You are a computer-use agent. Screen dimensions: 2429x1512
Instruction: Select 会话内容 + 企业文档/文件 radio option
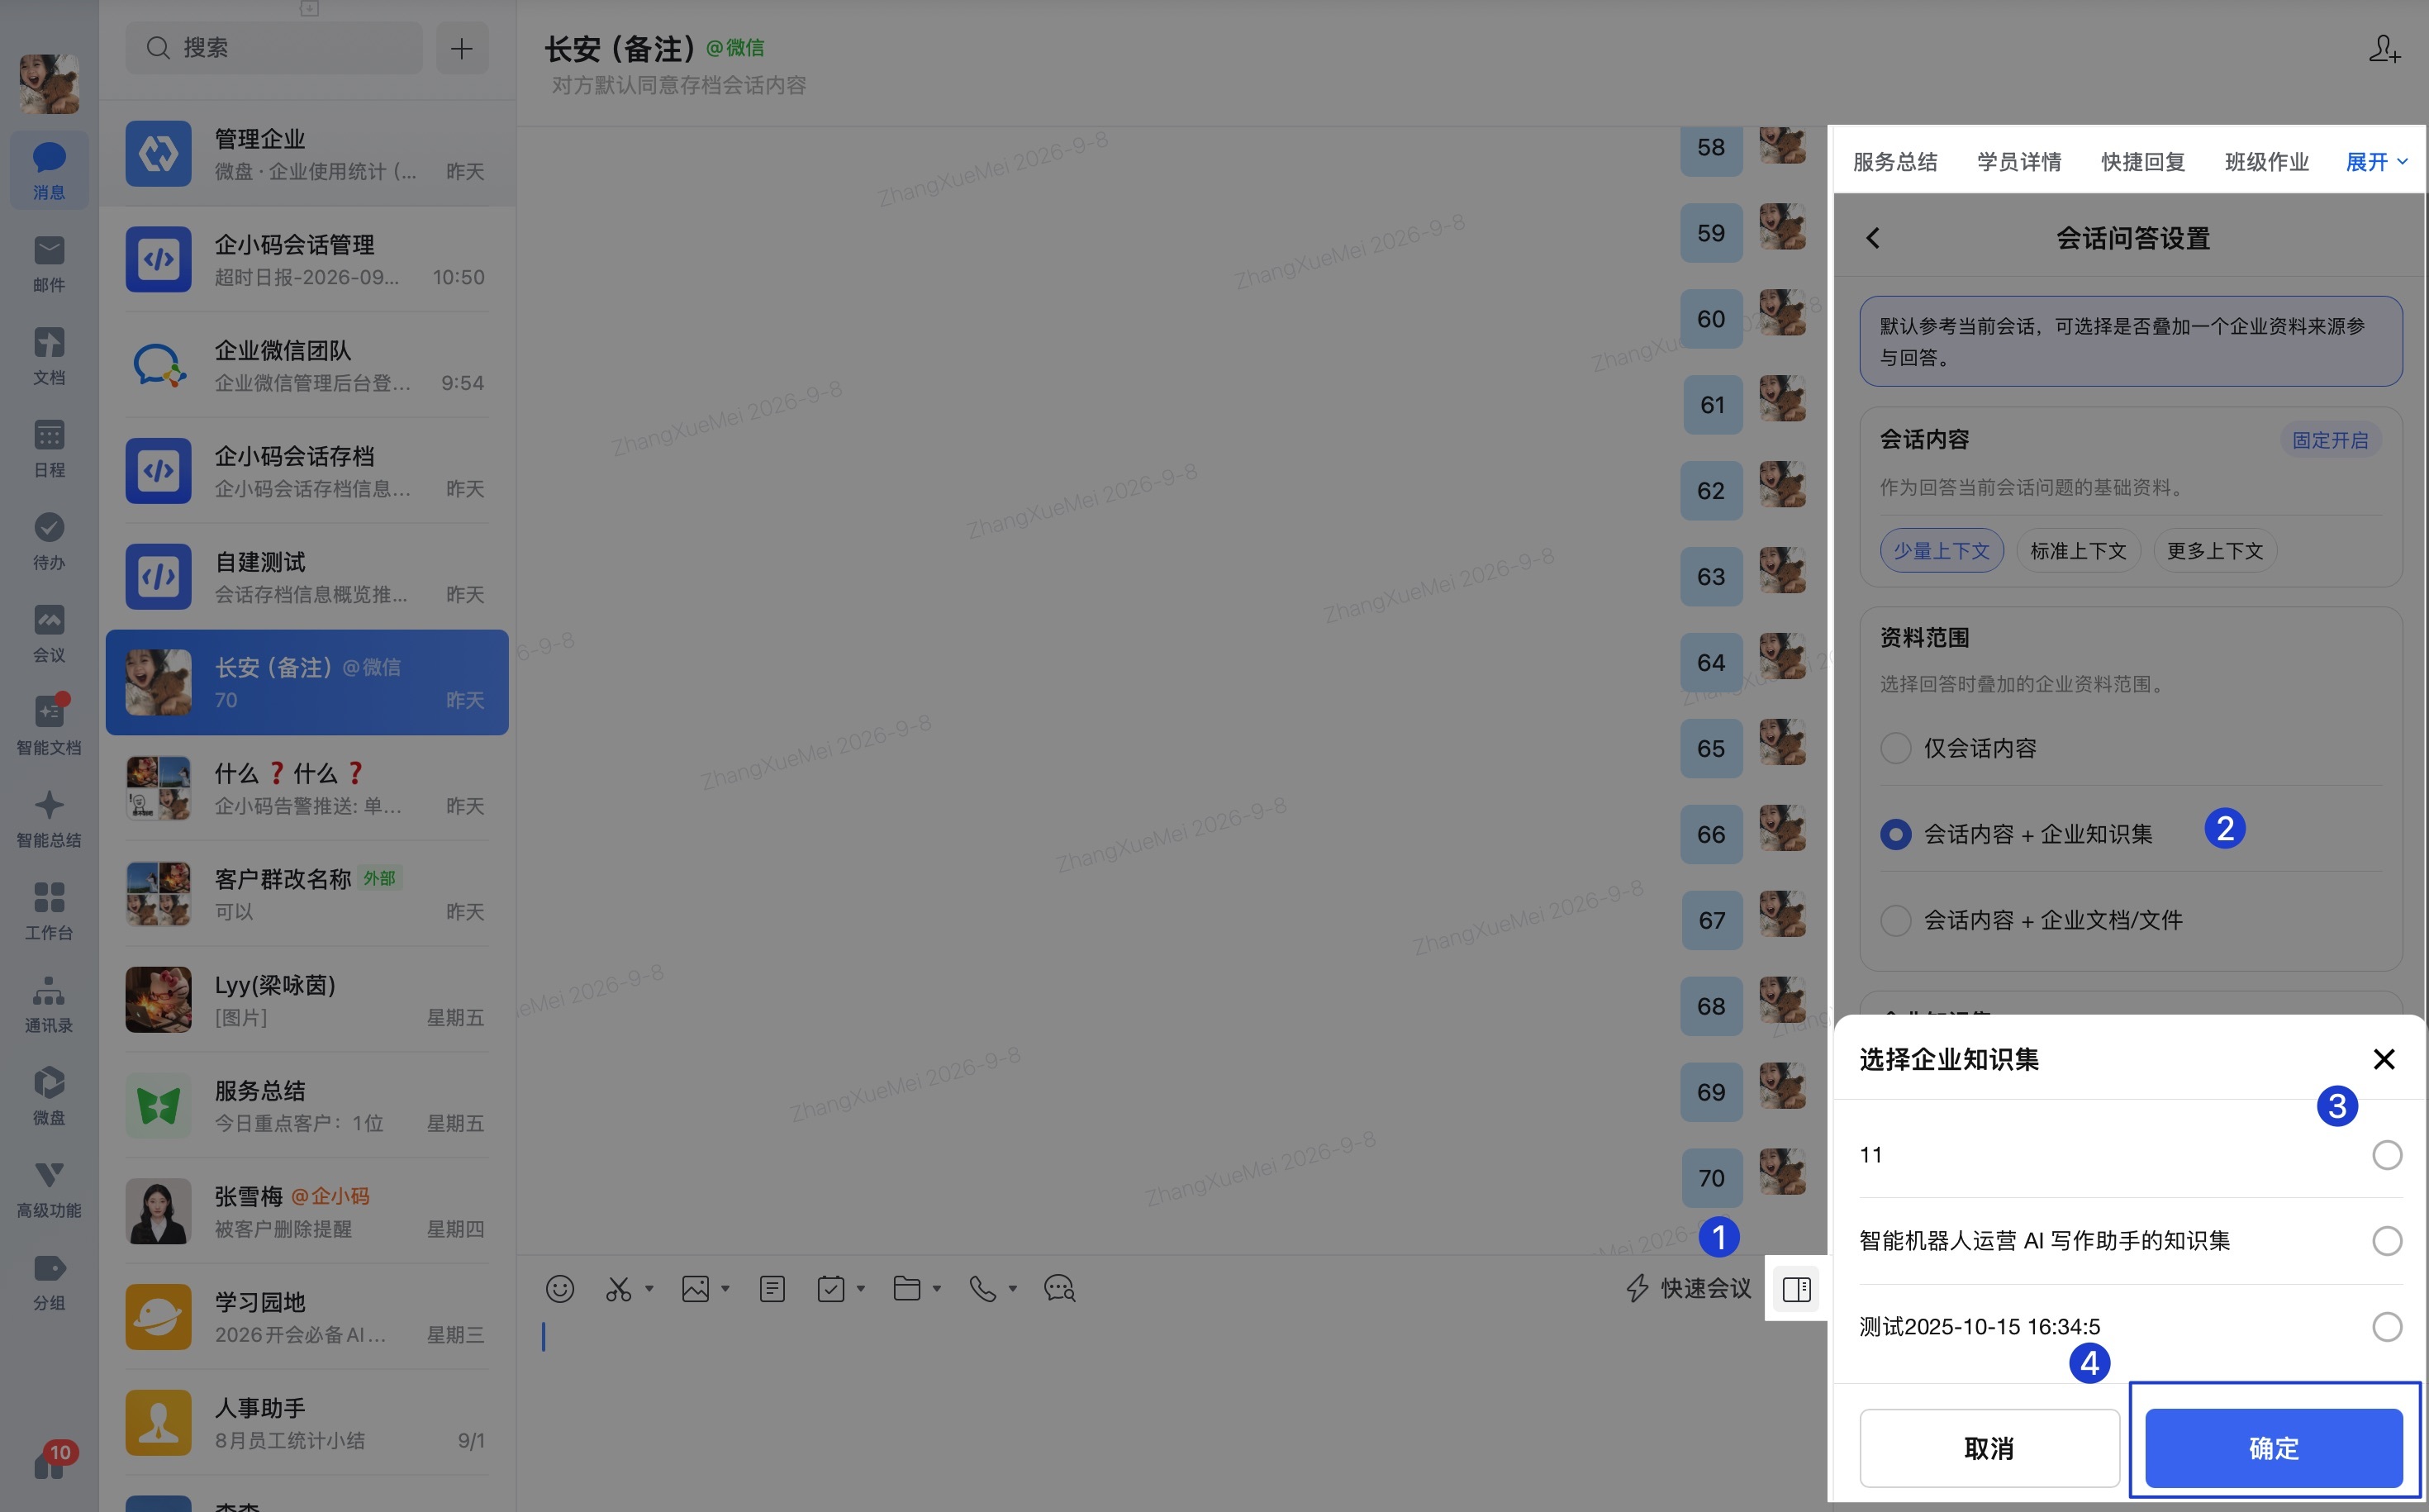pyautogui.click(x=1895, y=920)
